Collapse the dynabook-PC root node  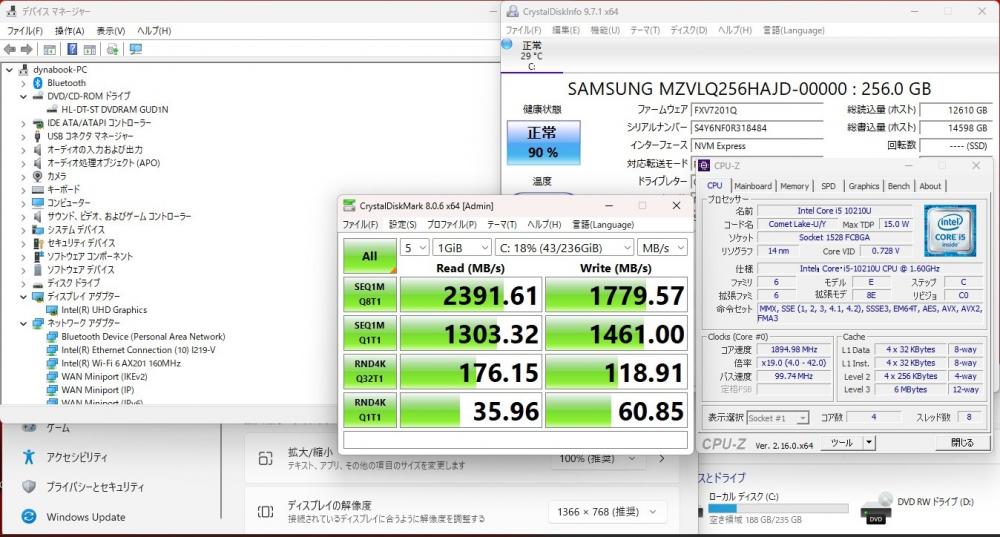tap(10, 70)
